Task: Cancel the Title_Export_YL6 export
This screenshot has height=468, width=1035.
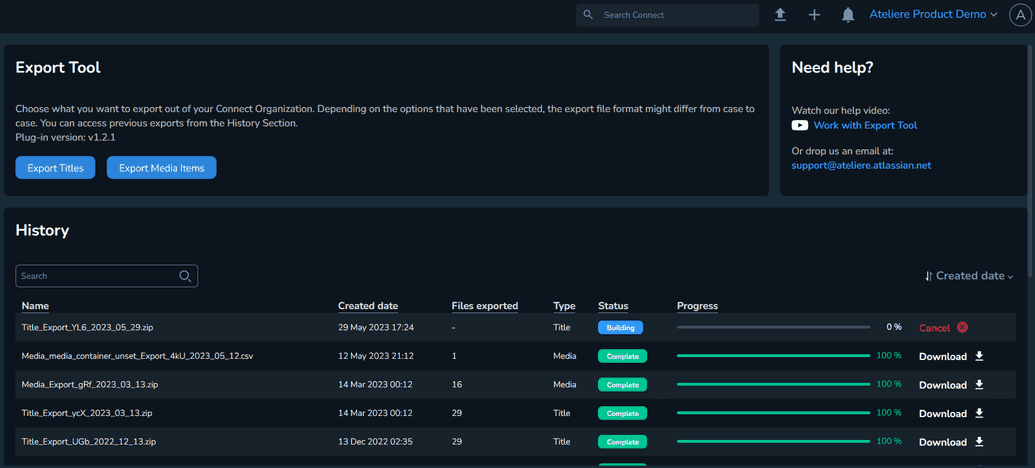Action: click(x=943, y=328)
